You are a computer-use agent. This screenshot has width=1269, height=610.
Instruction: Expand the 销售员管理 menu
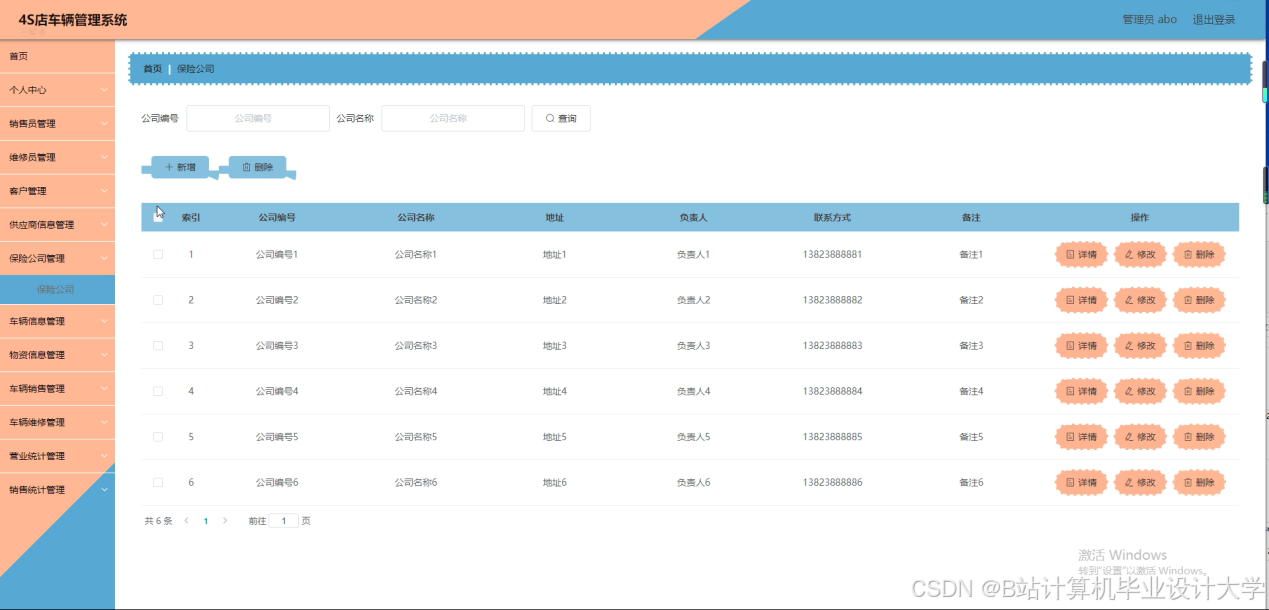57,124
